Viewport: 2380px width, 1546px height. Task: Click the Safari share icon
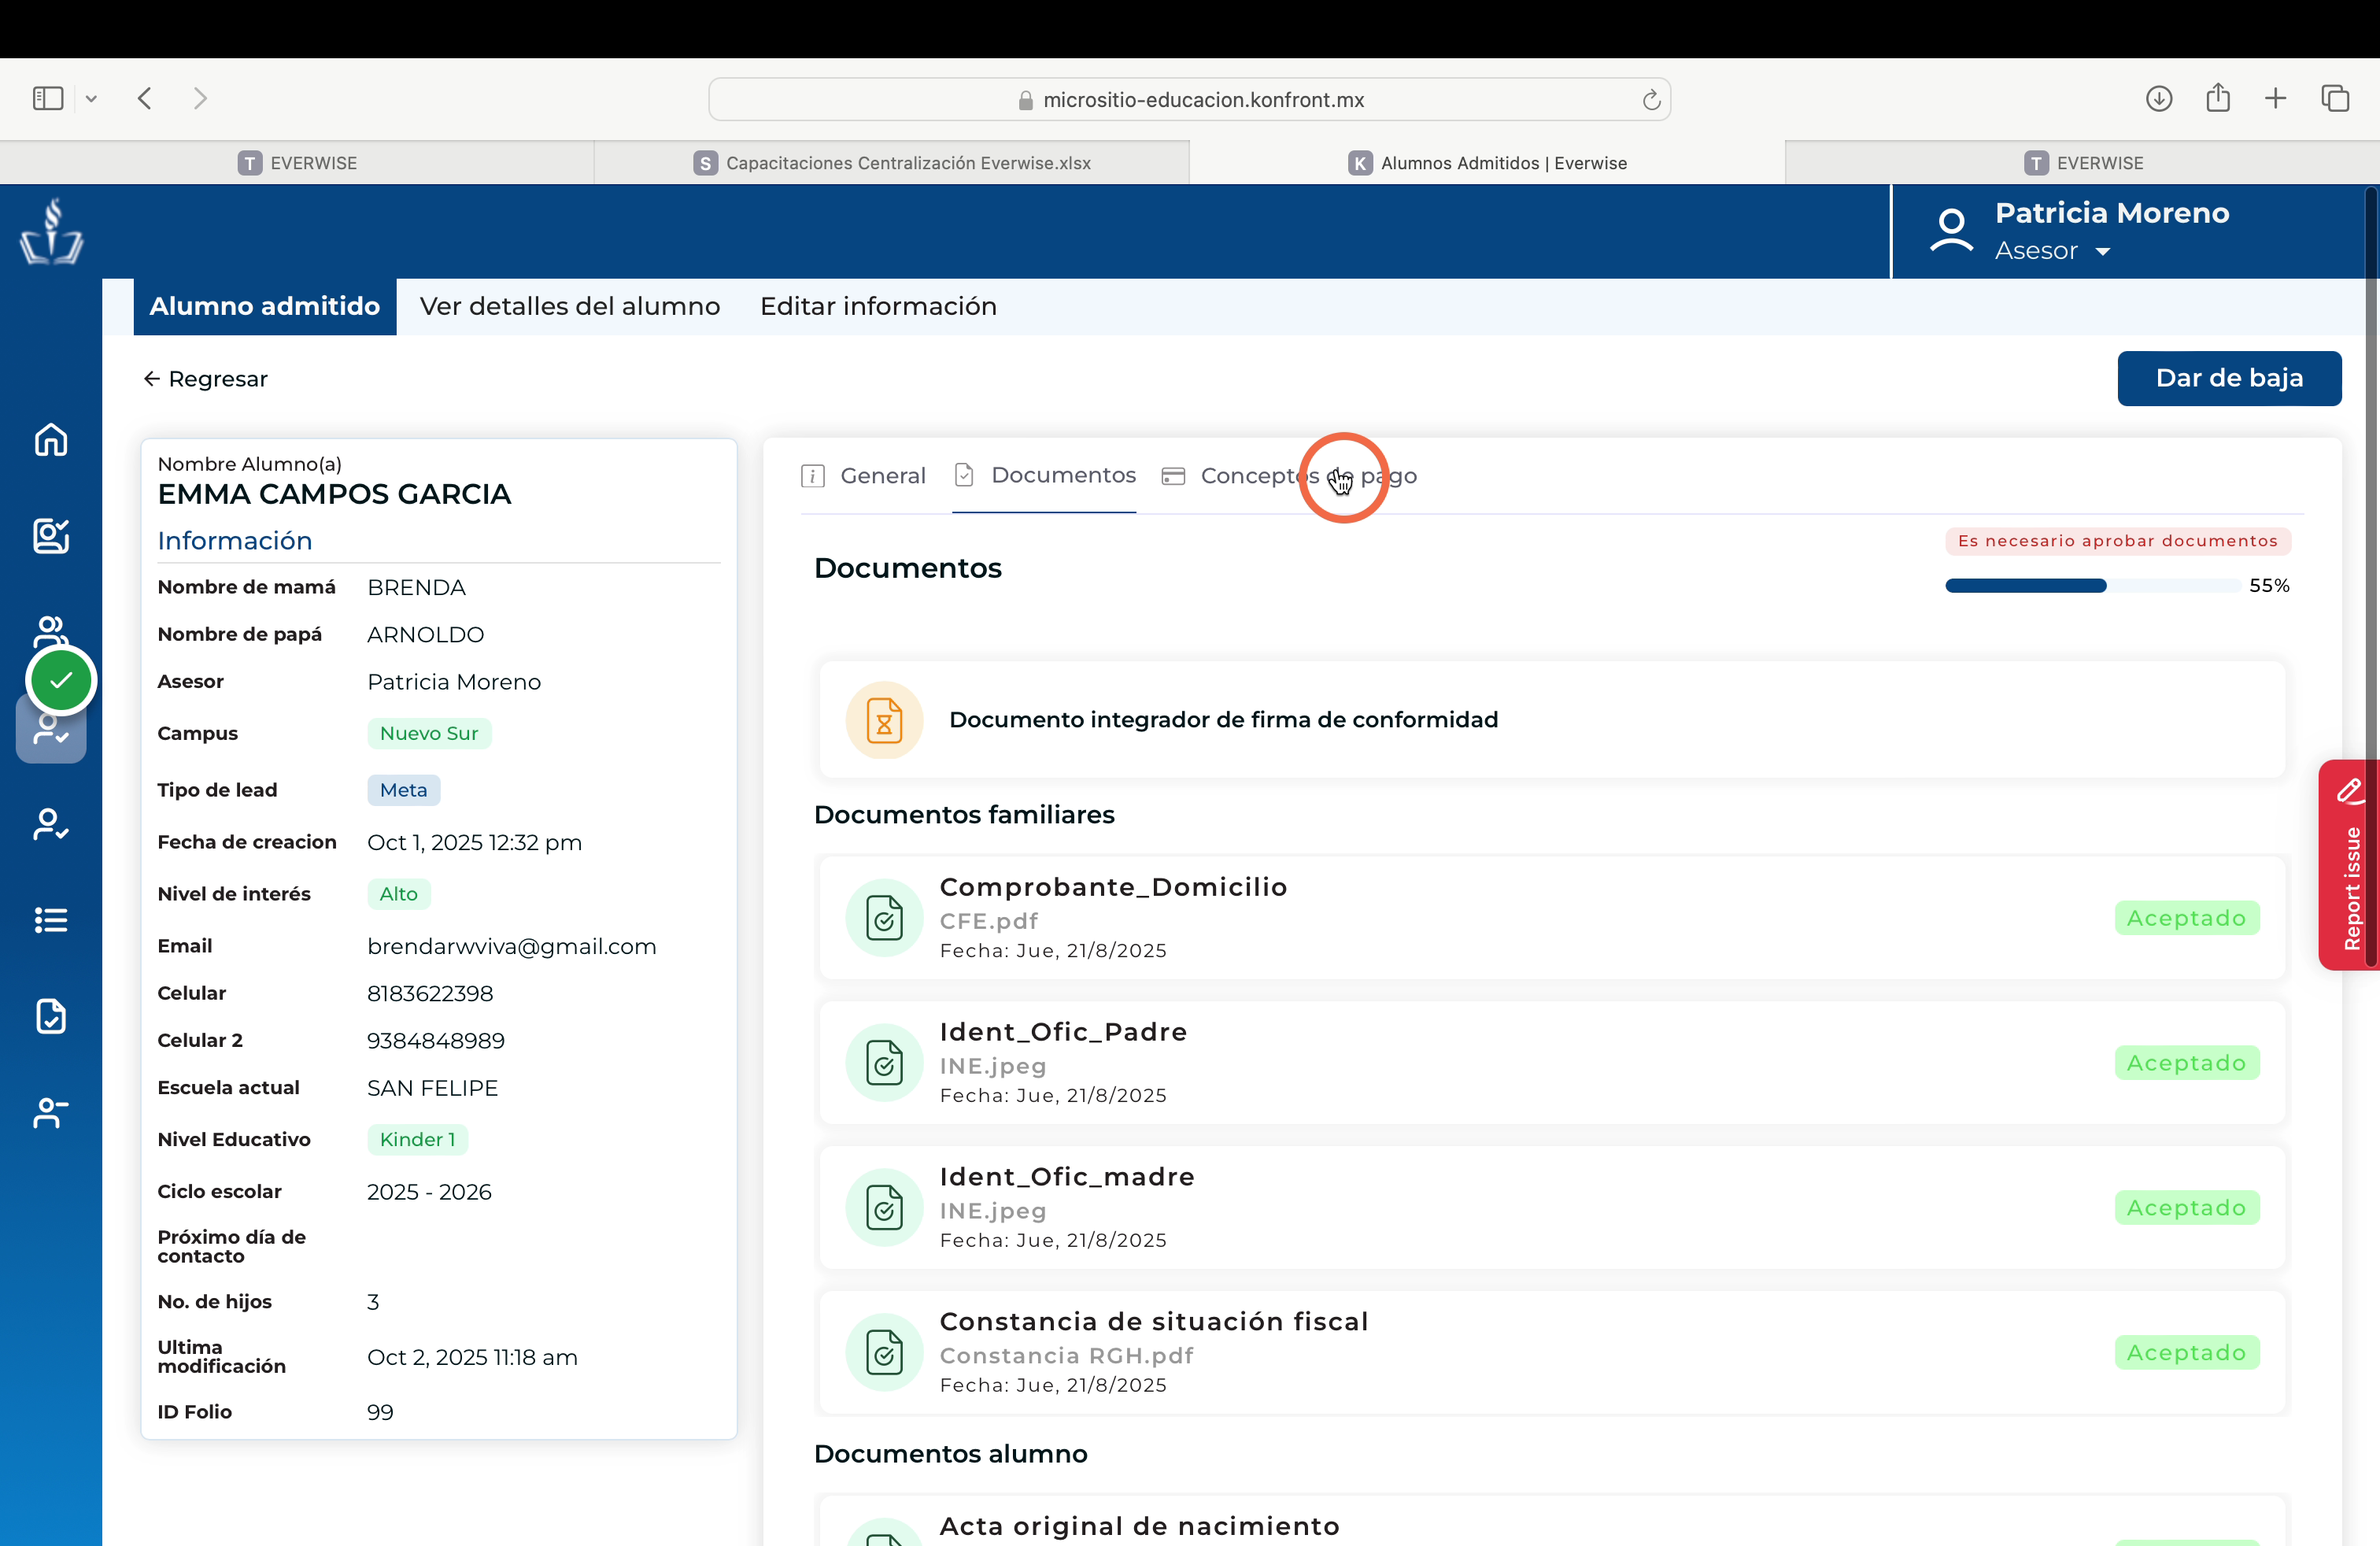[x=2218, y=97]
